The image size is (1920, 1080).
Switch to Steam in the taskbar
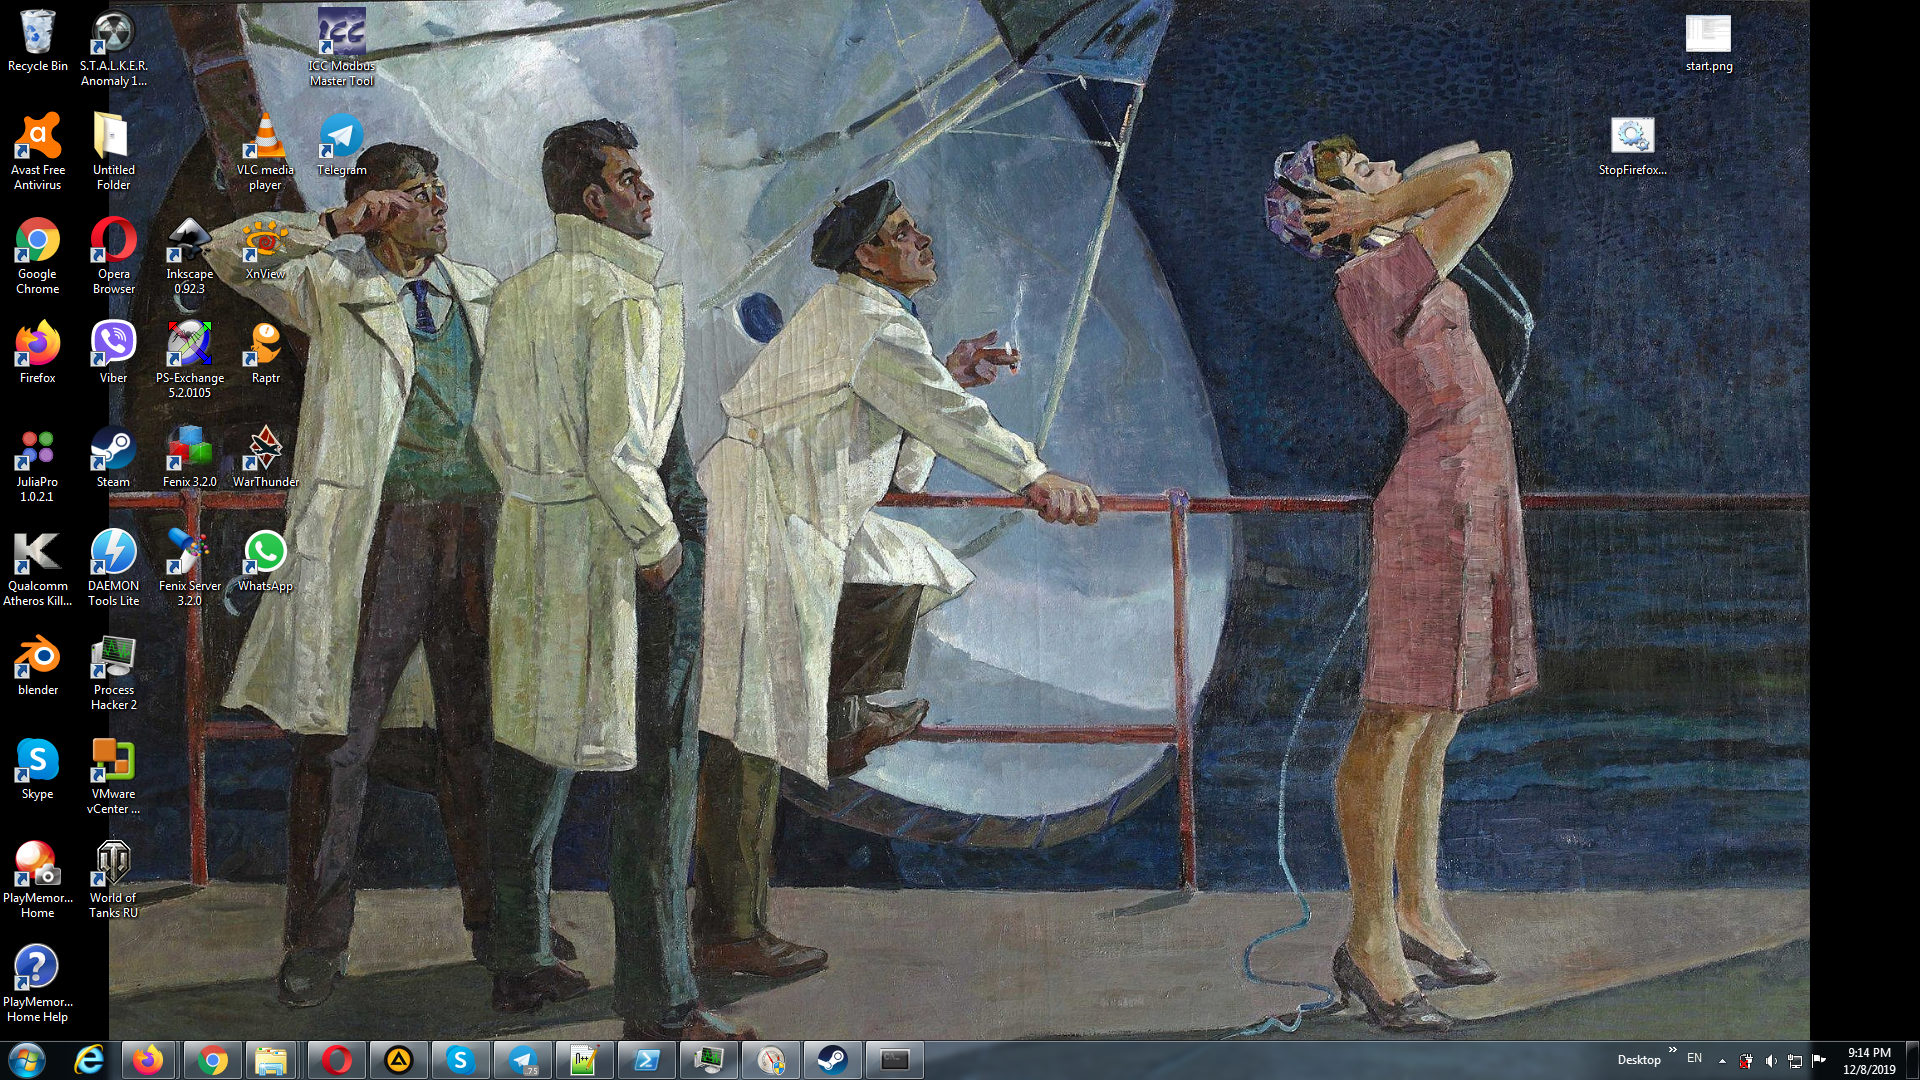coord(832,1060)
